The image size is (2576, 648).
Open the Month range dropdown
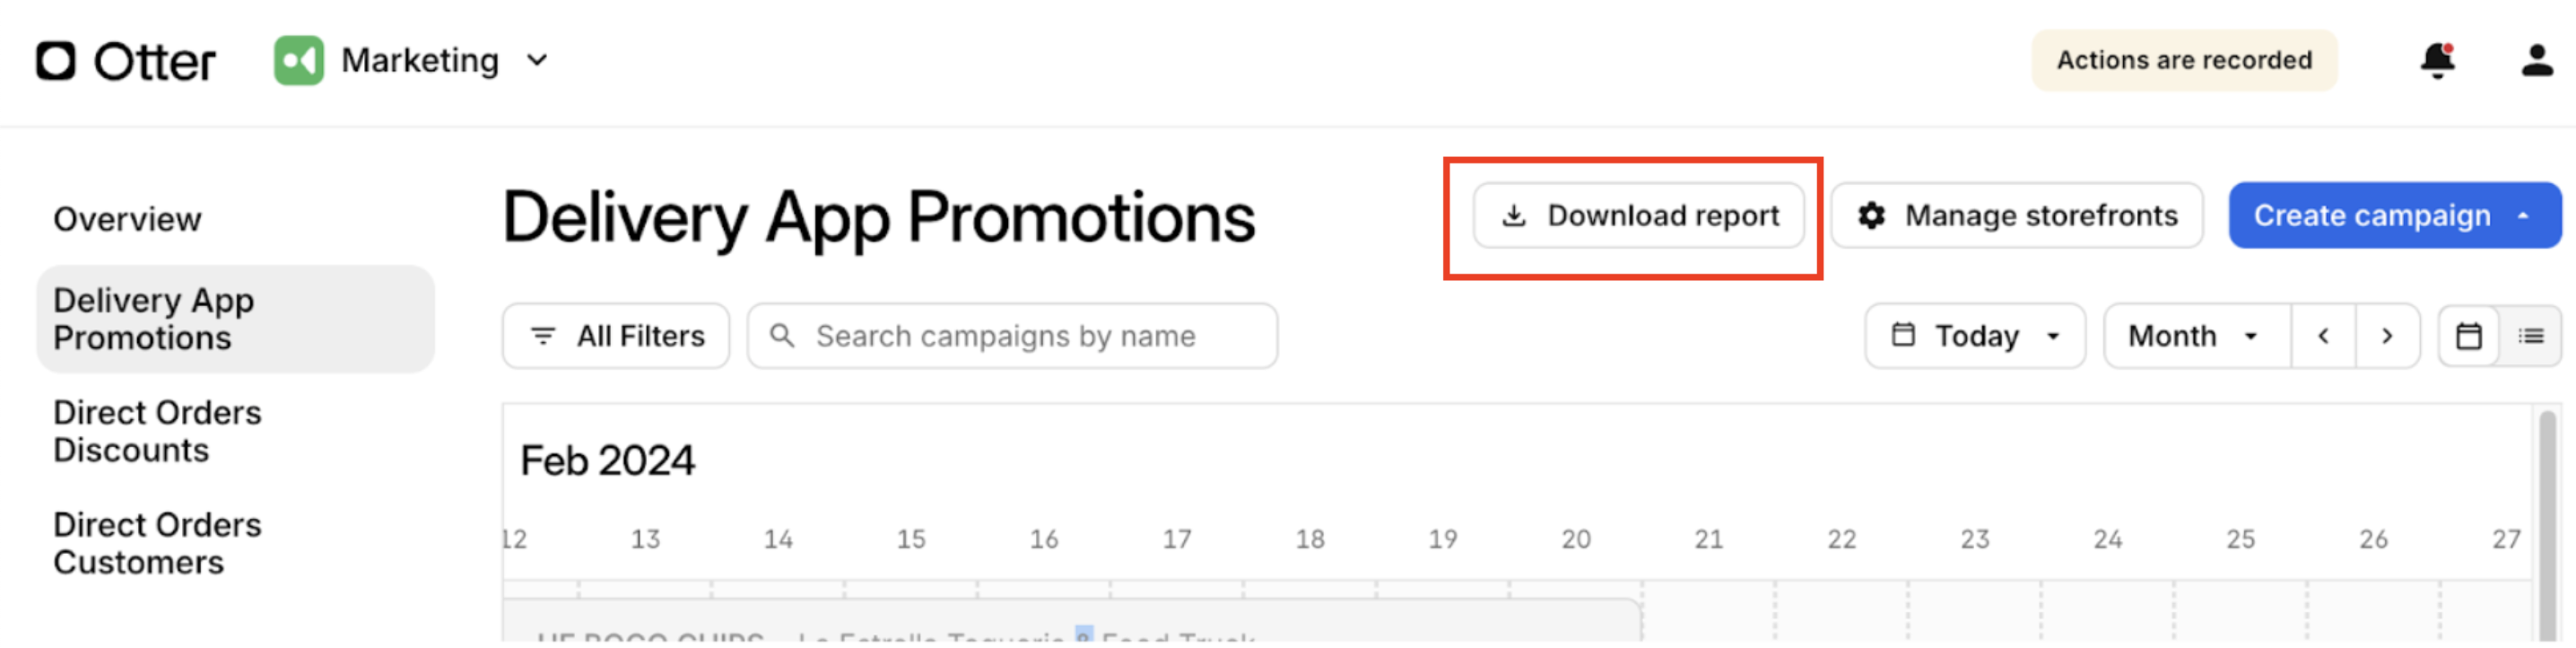pos(2196,337)
